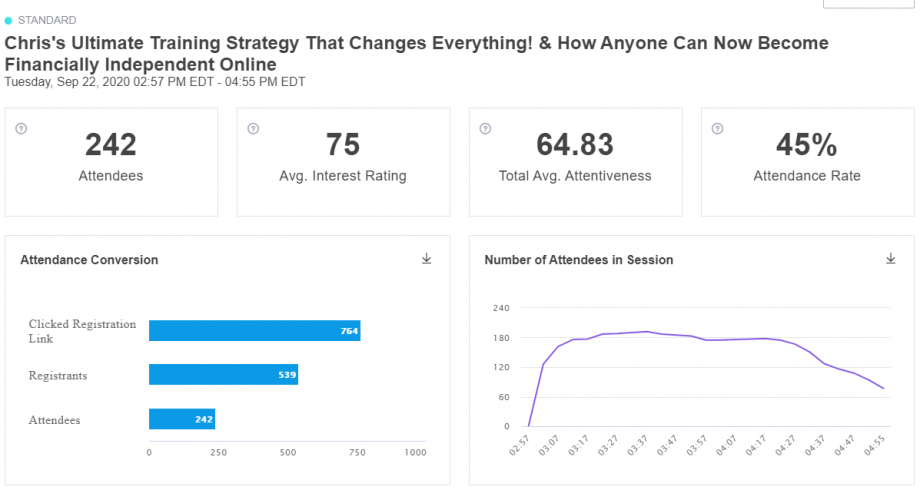Download the Attendance Conversion chart
This screenshot has height=500, width=920.
click(x=427, y=259)
